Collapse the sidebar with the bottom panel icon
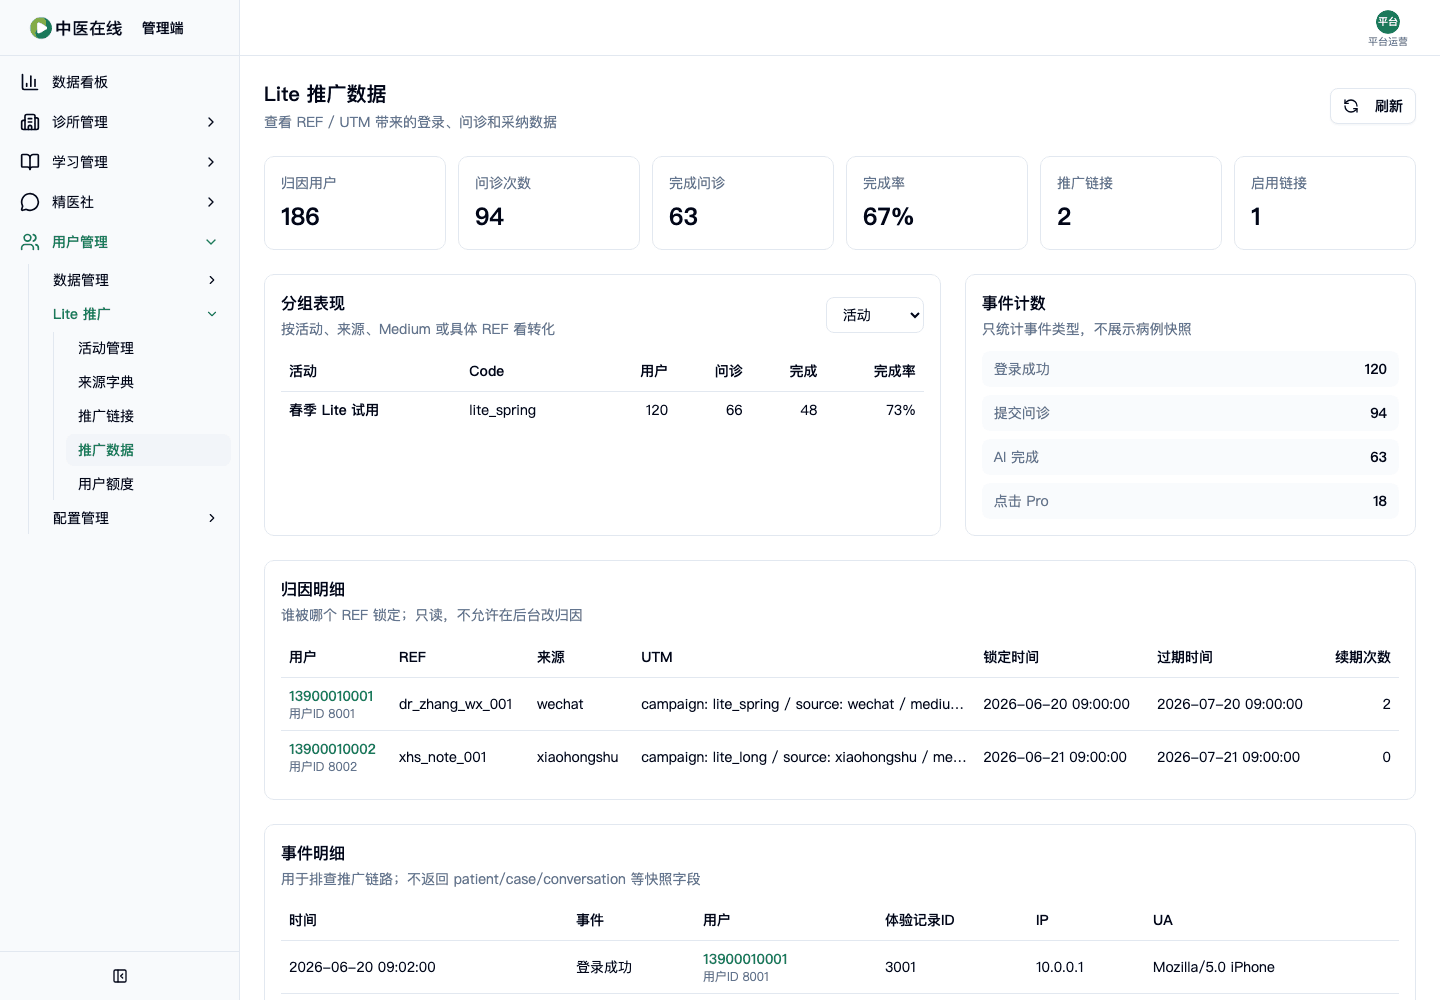Image resolution: width=1440 pixels, height=1000 pixels. tap(120, 976)
